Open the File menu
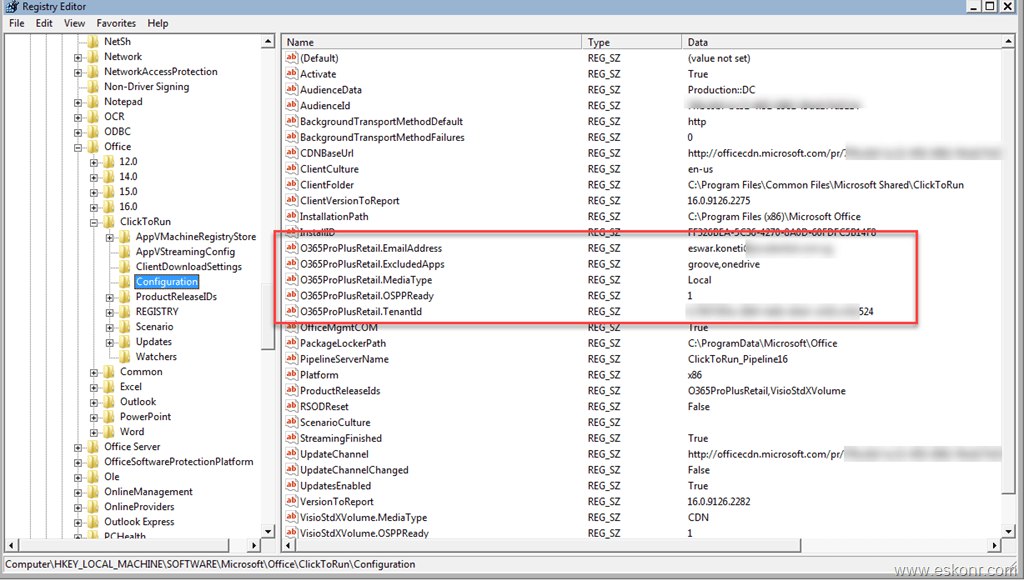This screenshot has width=1024, height=581. coord(16,23)
